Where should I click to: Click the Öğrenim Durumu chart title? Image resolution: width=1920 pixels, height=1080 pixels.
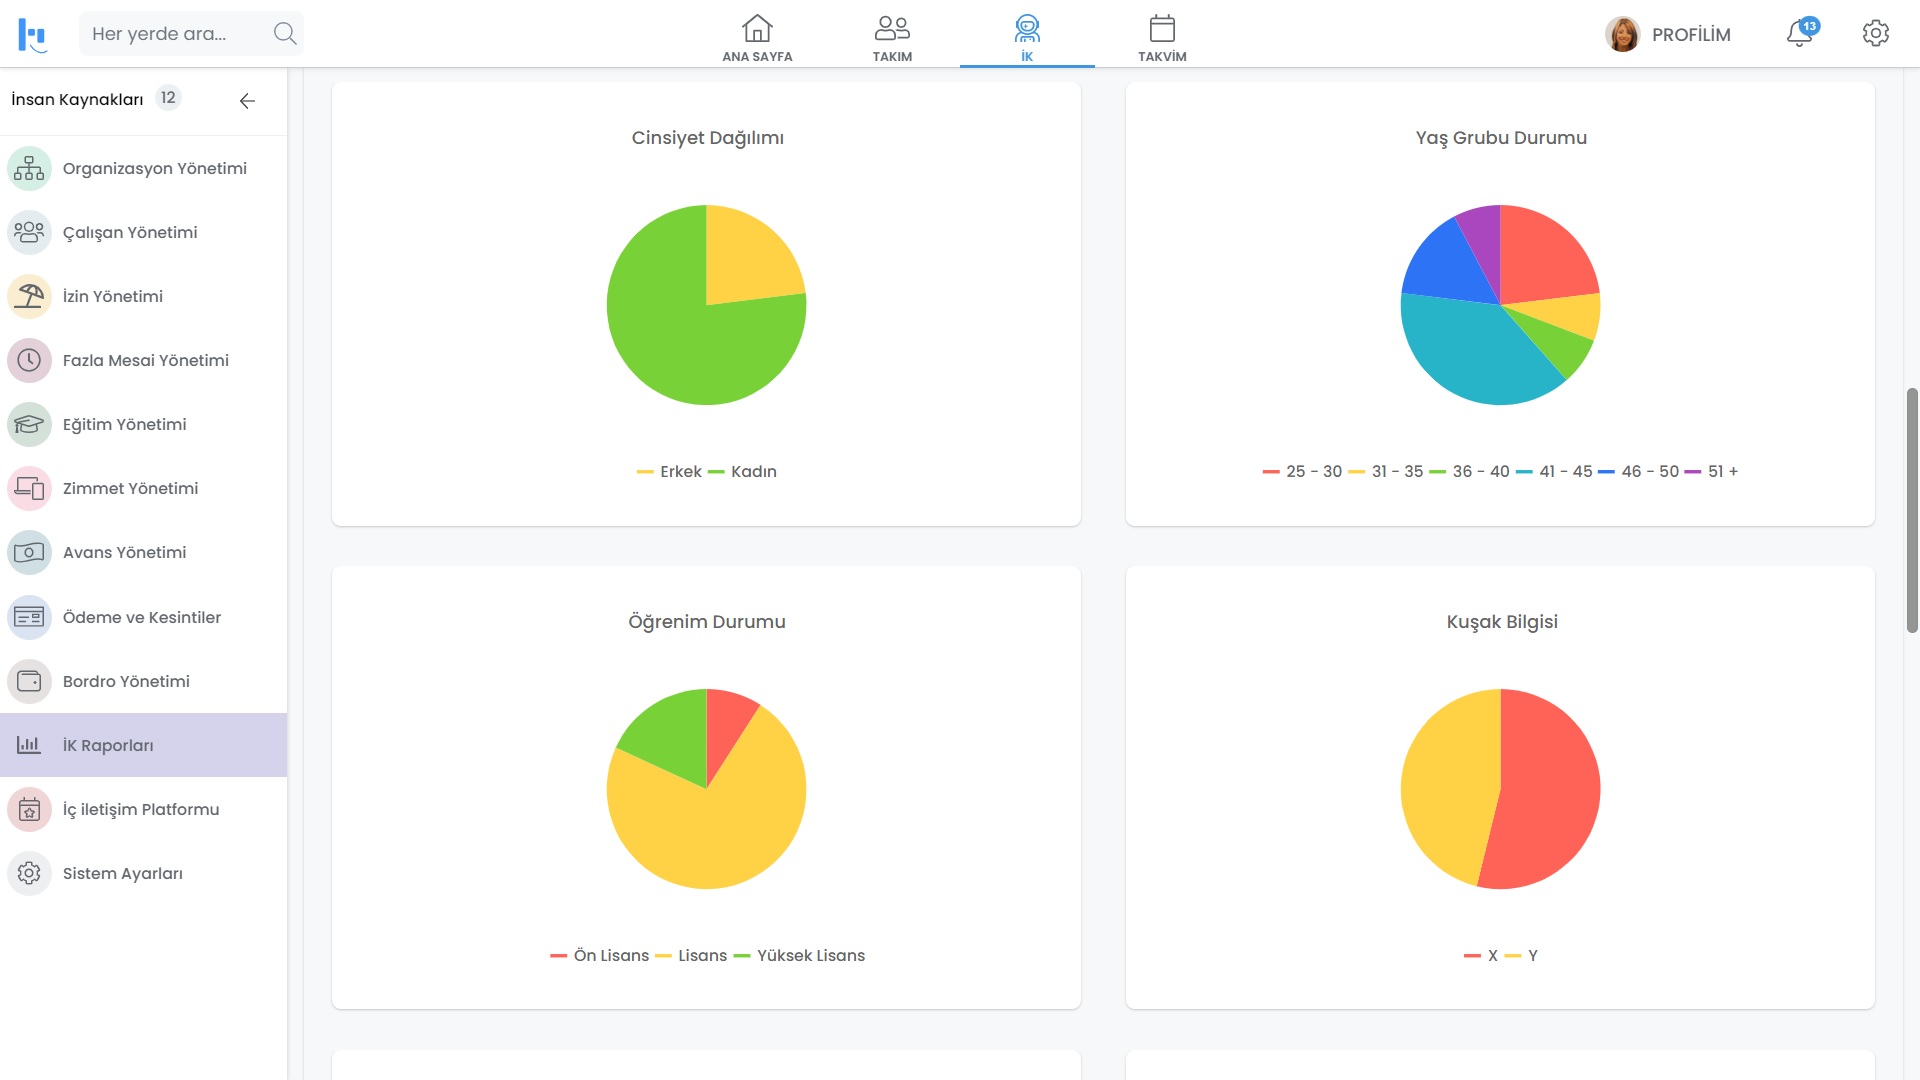coord(707,622)
